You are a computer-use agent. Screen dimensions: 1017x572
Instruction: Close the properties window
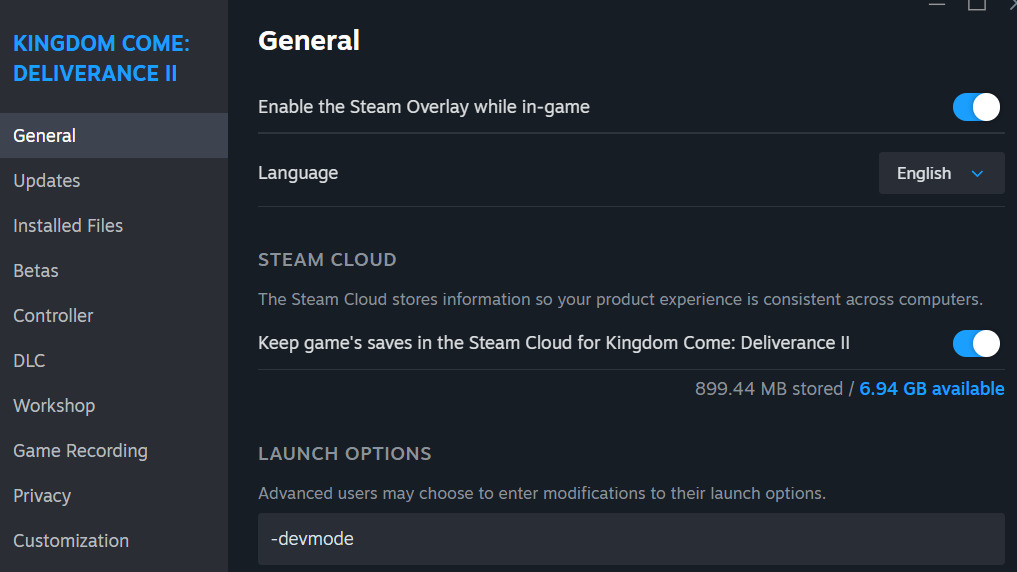[1011, 4]
